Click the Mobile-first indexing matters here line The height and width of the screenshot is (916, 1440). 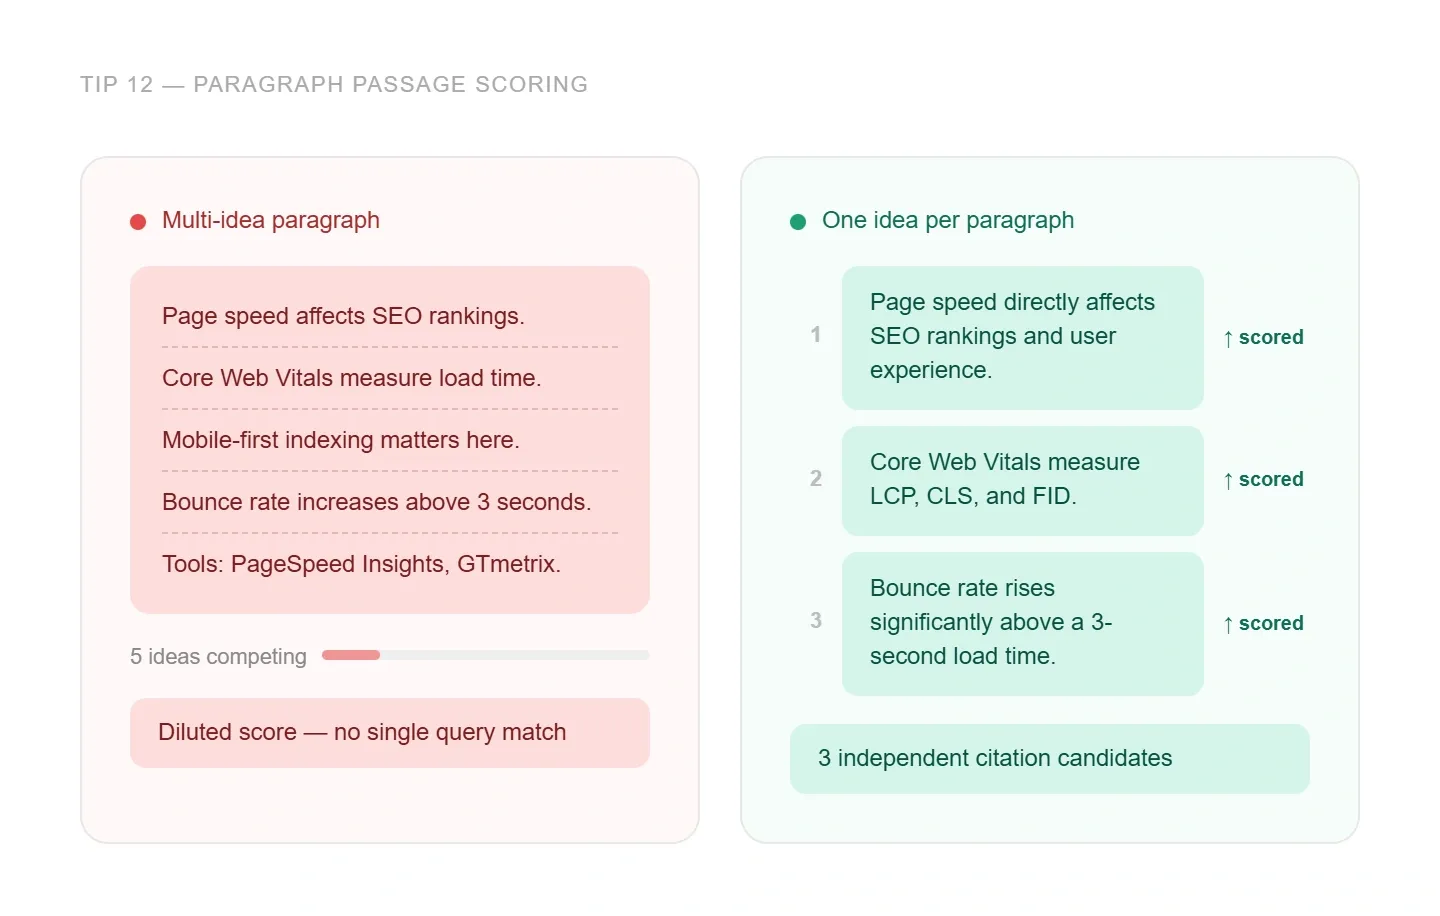[x=341, y=440]
